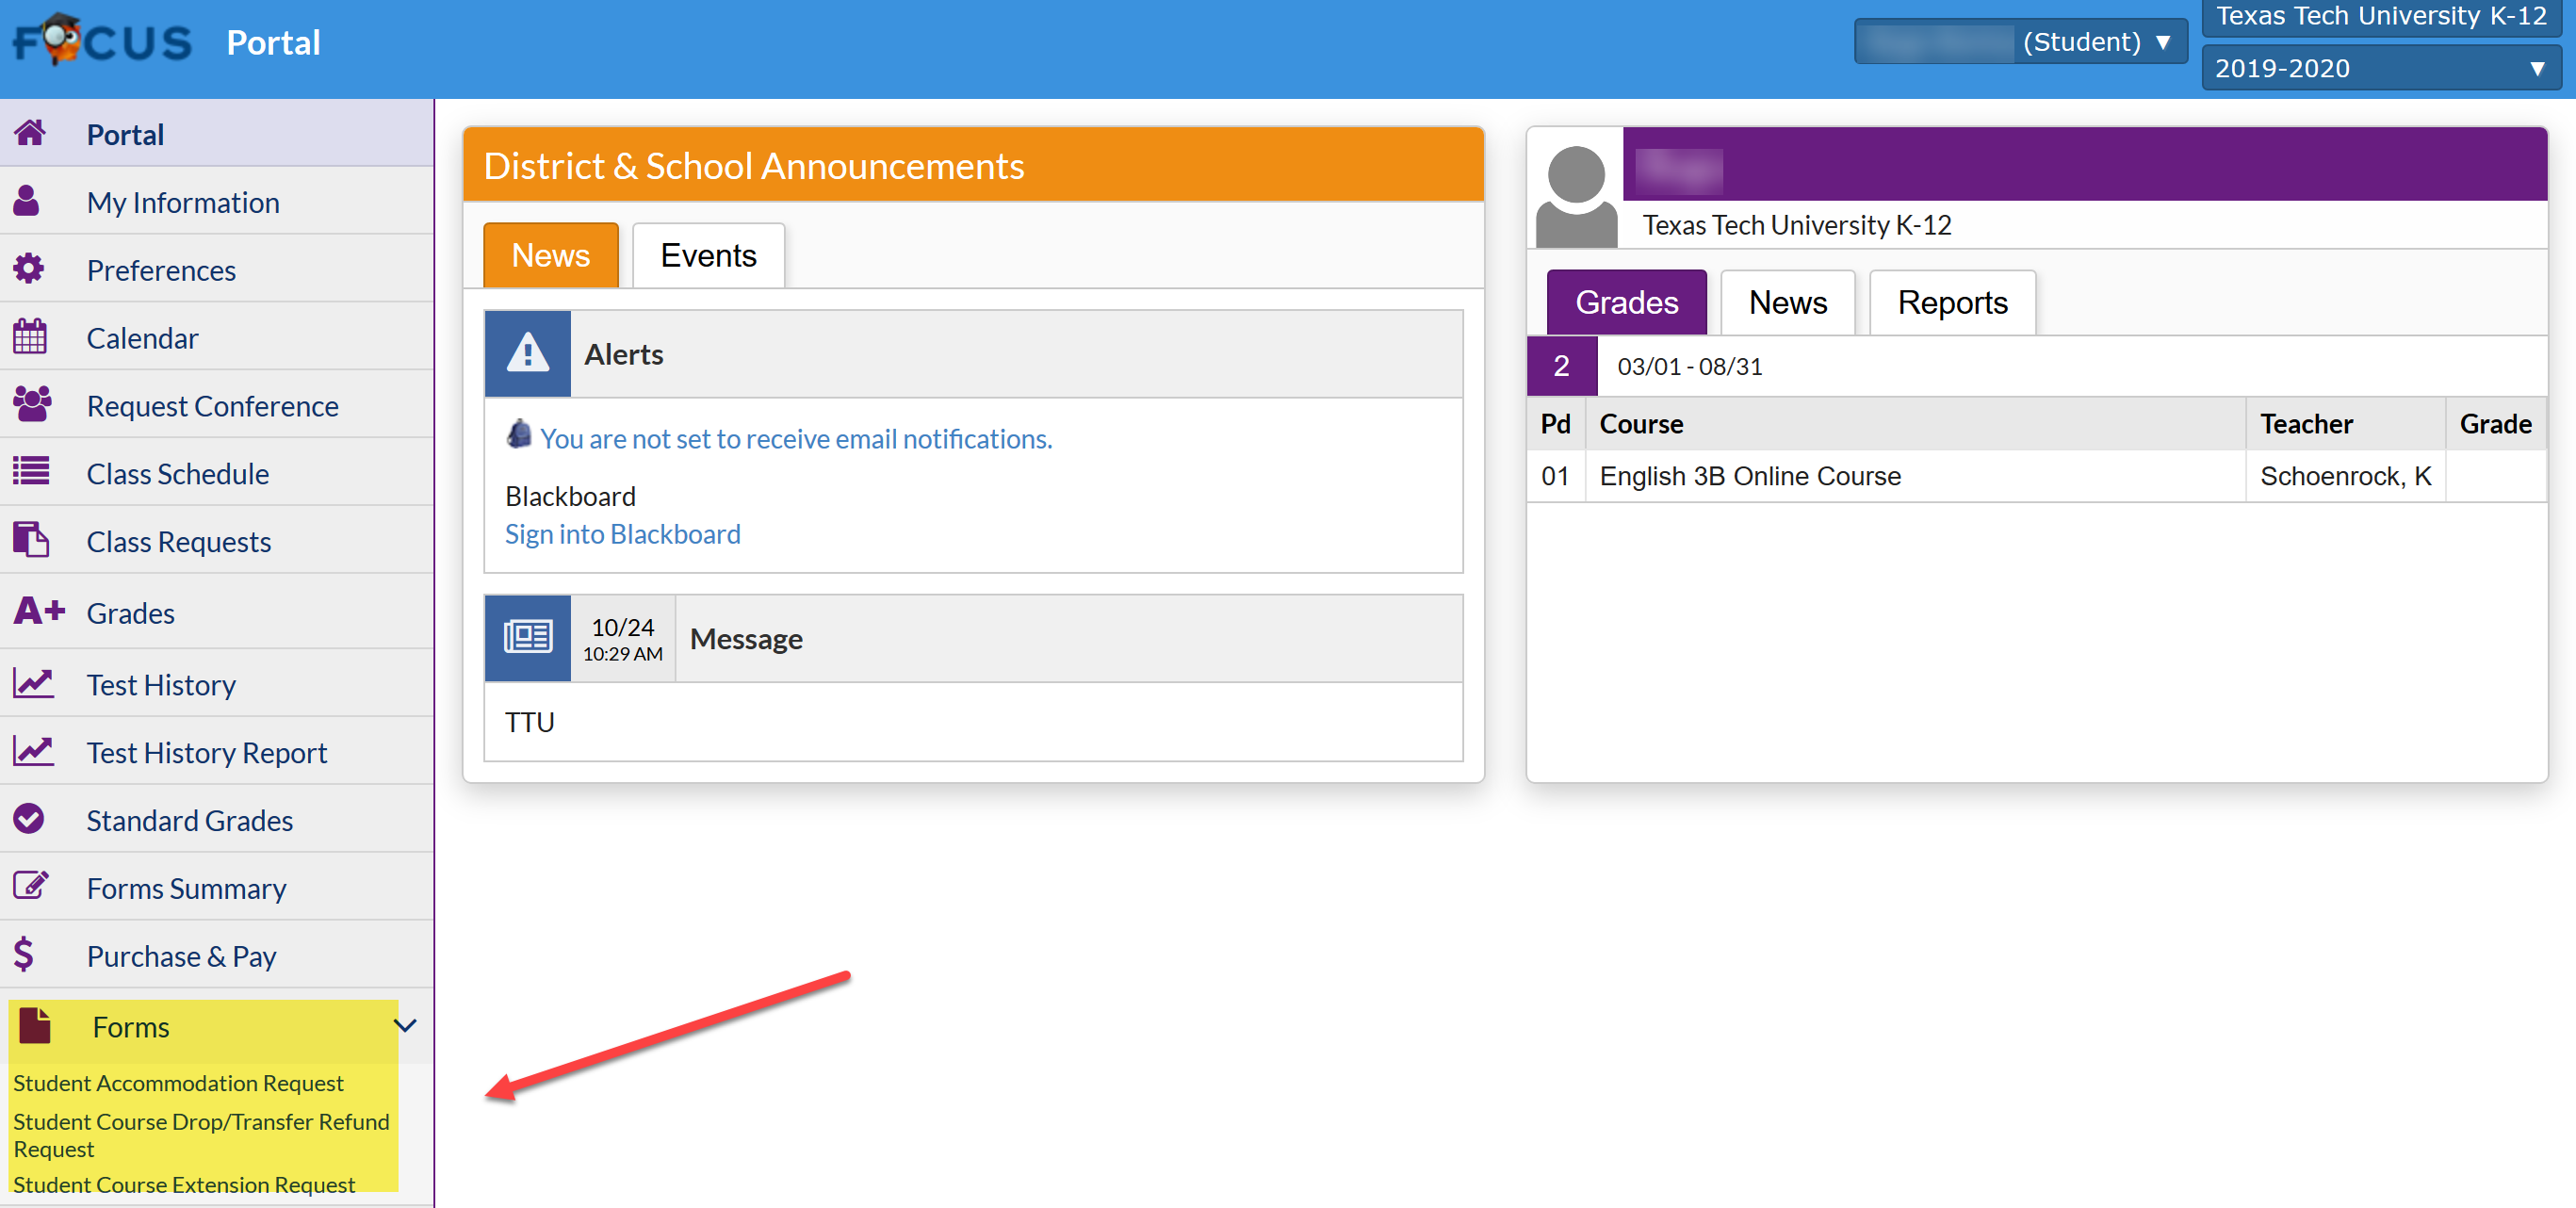This screenshot has height=1208, width=2576.
Task: Open Student Accommodation Request form
Action: click(x=178, y=1083)
